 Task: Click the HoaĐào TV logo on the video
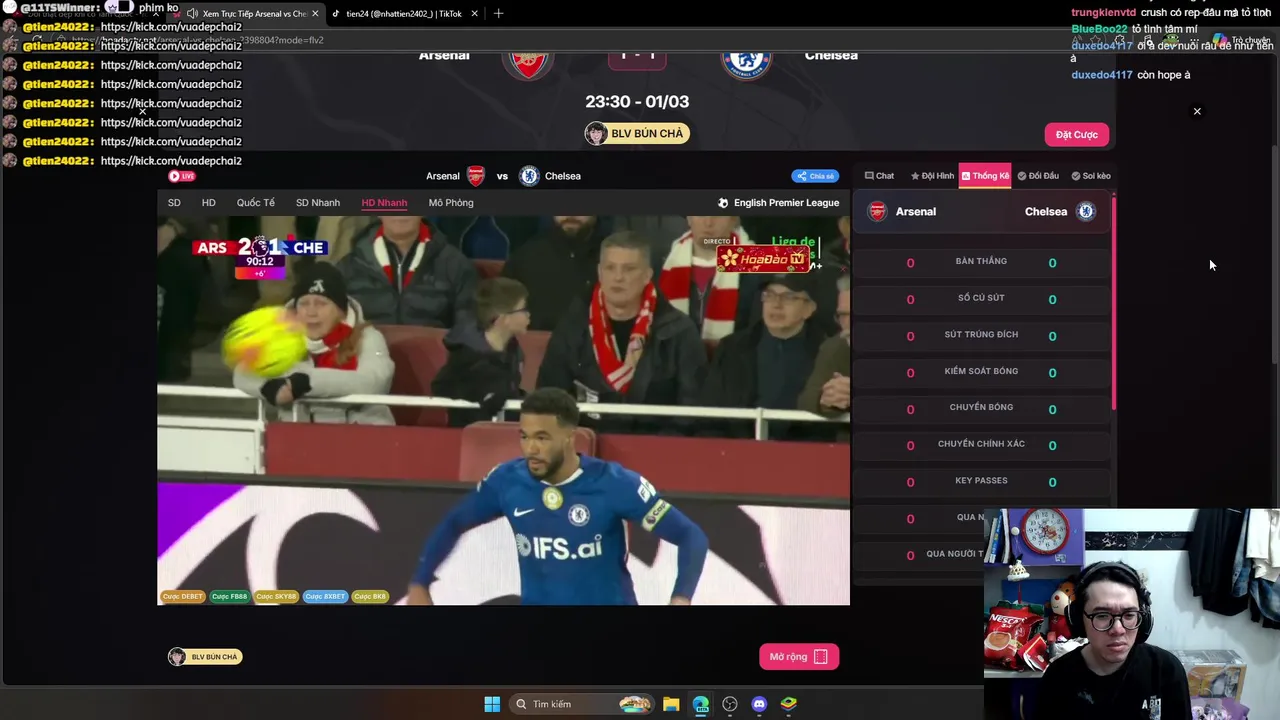(763, 259)
